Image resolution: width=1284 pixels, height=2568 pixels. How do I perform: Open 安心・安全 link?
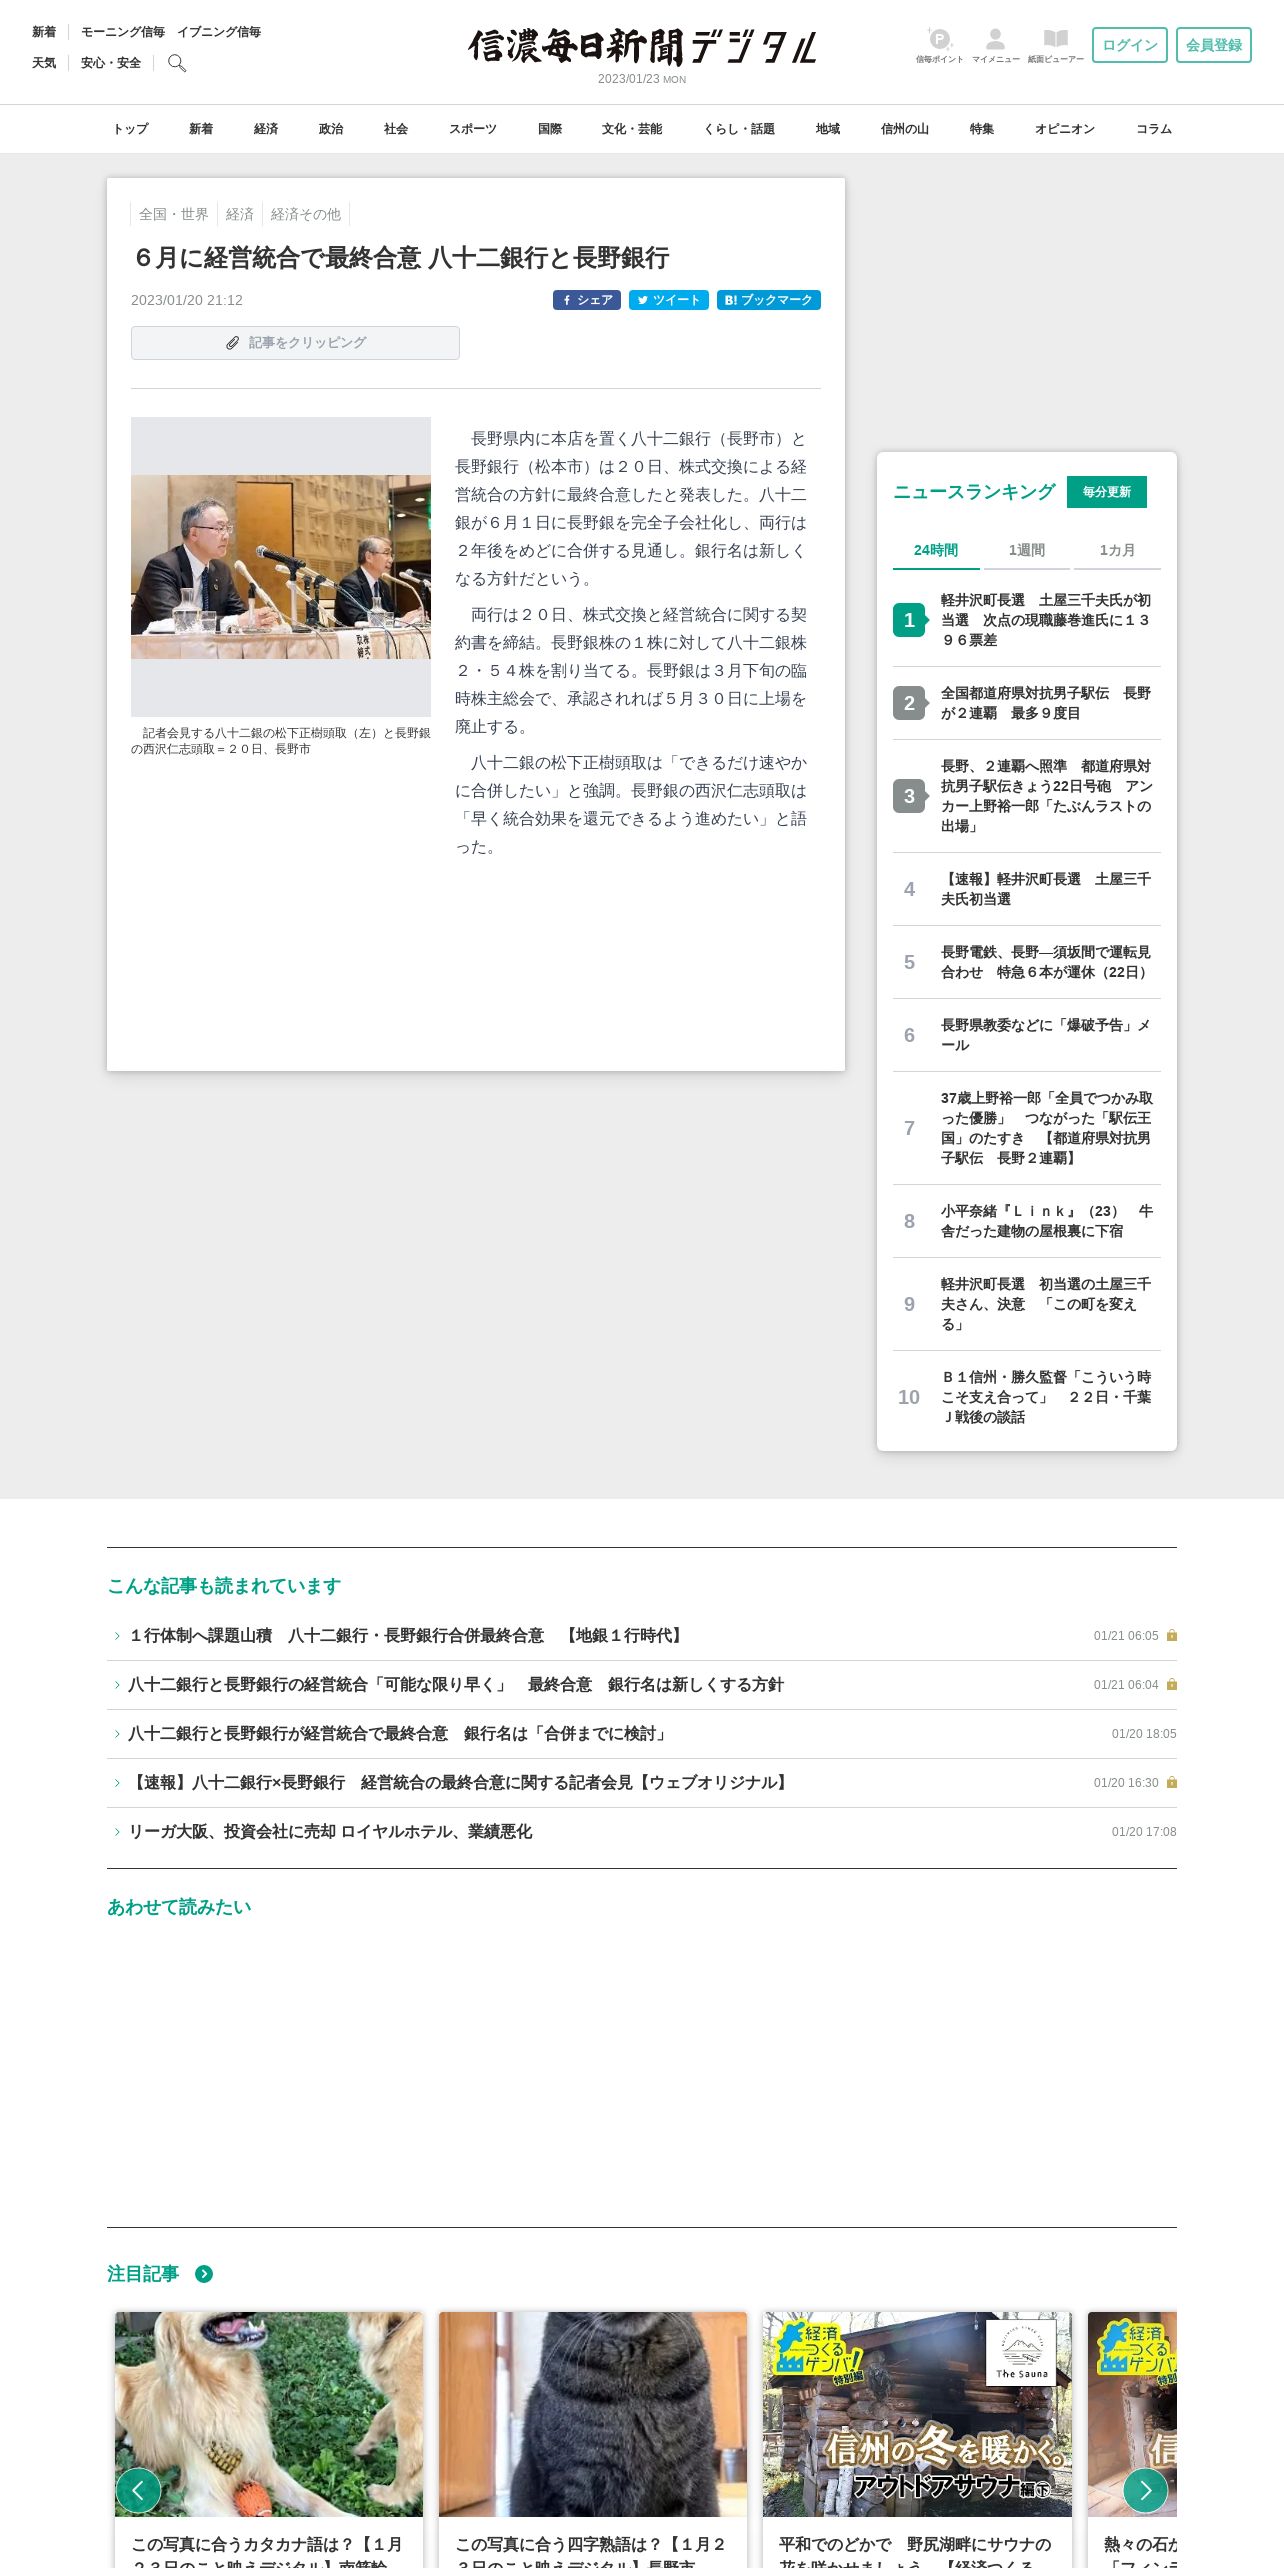[x=111, y=63]
